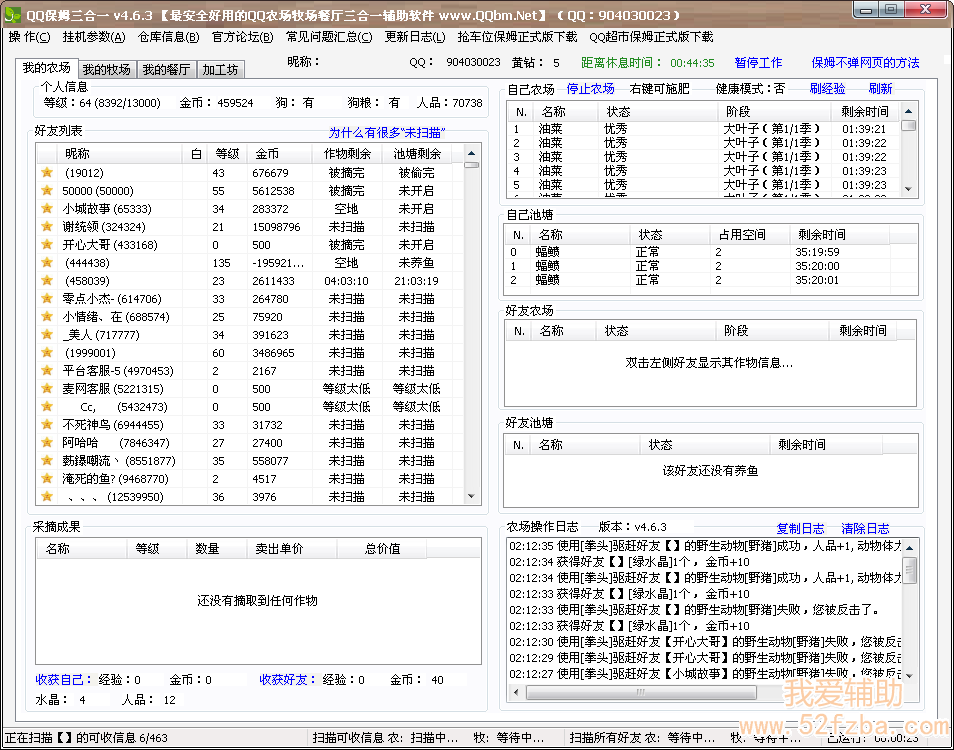Click the star icon beside 不死神鸟 (6944455)
The image size is (954, 750).
click(x=46, y=425)
